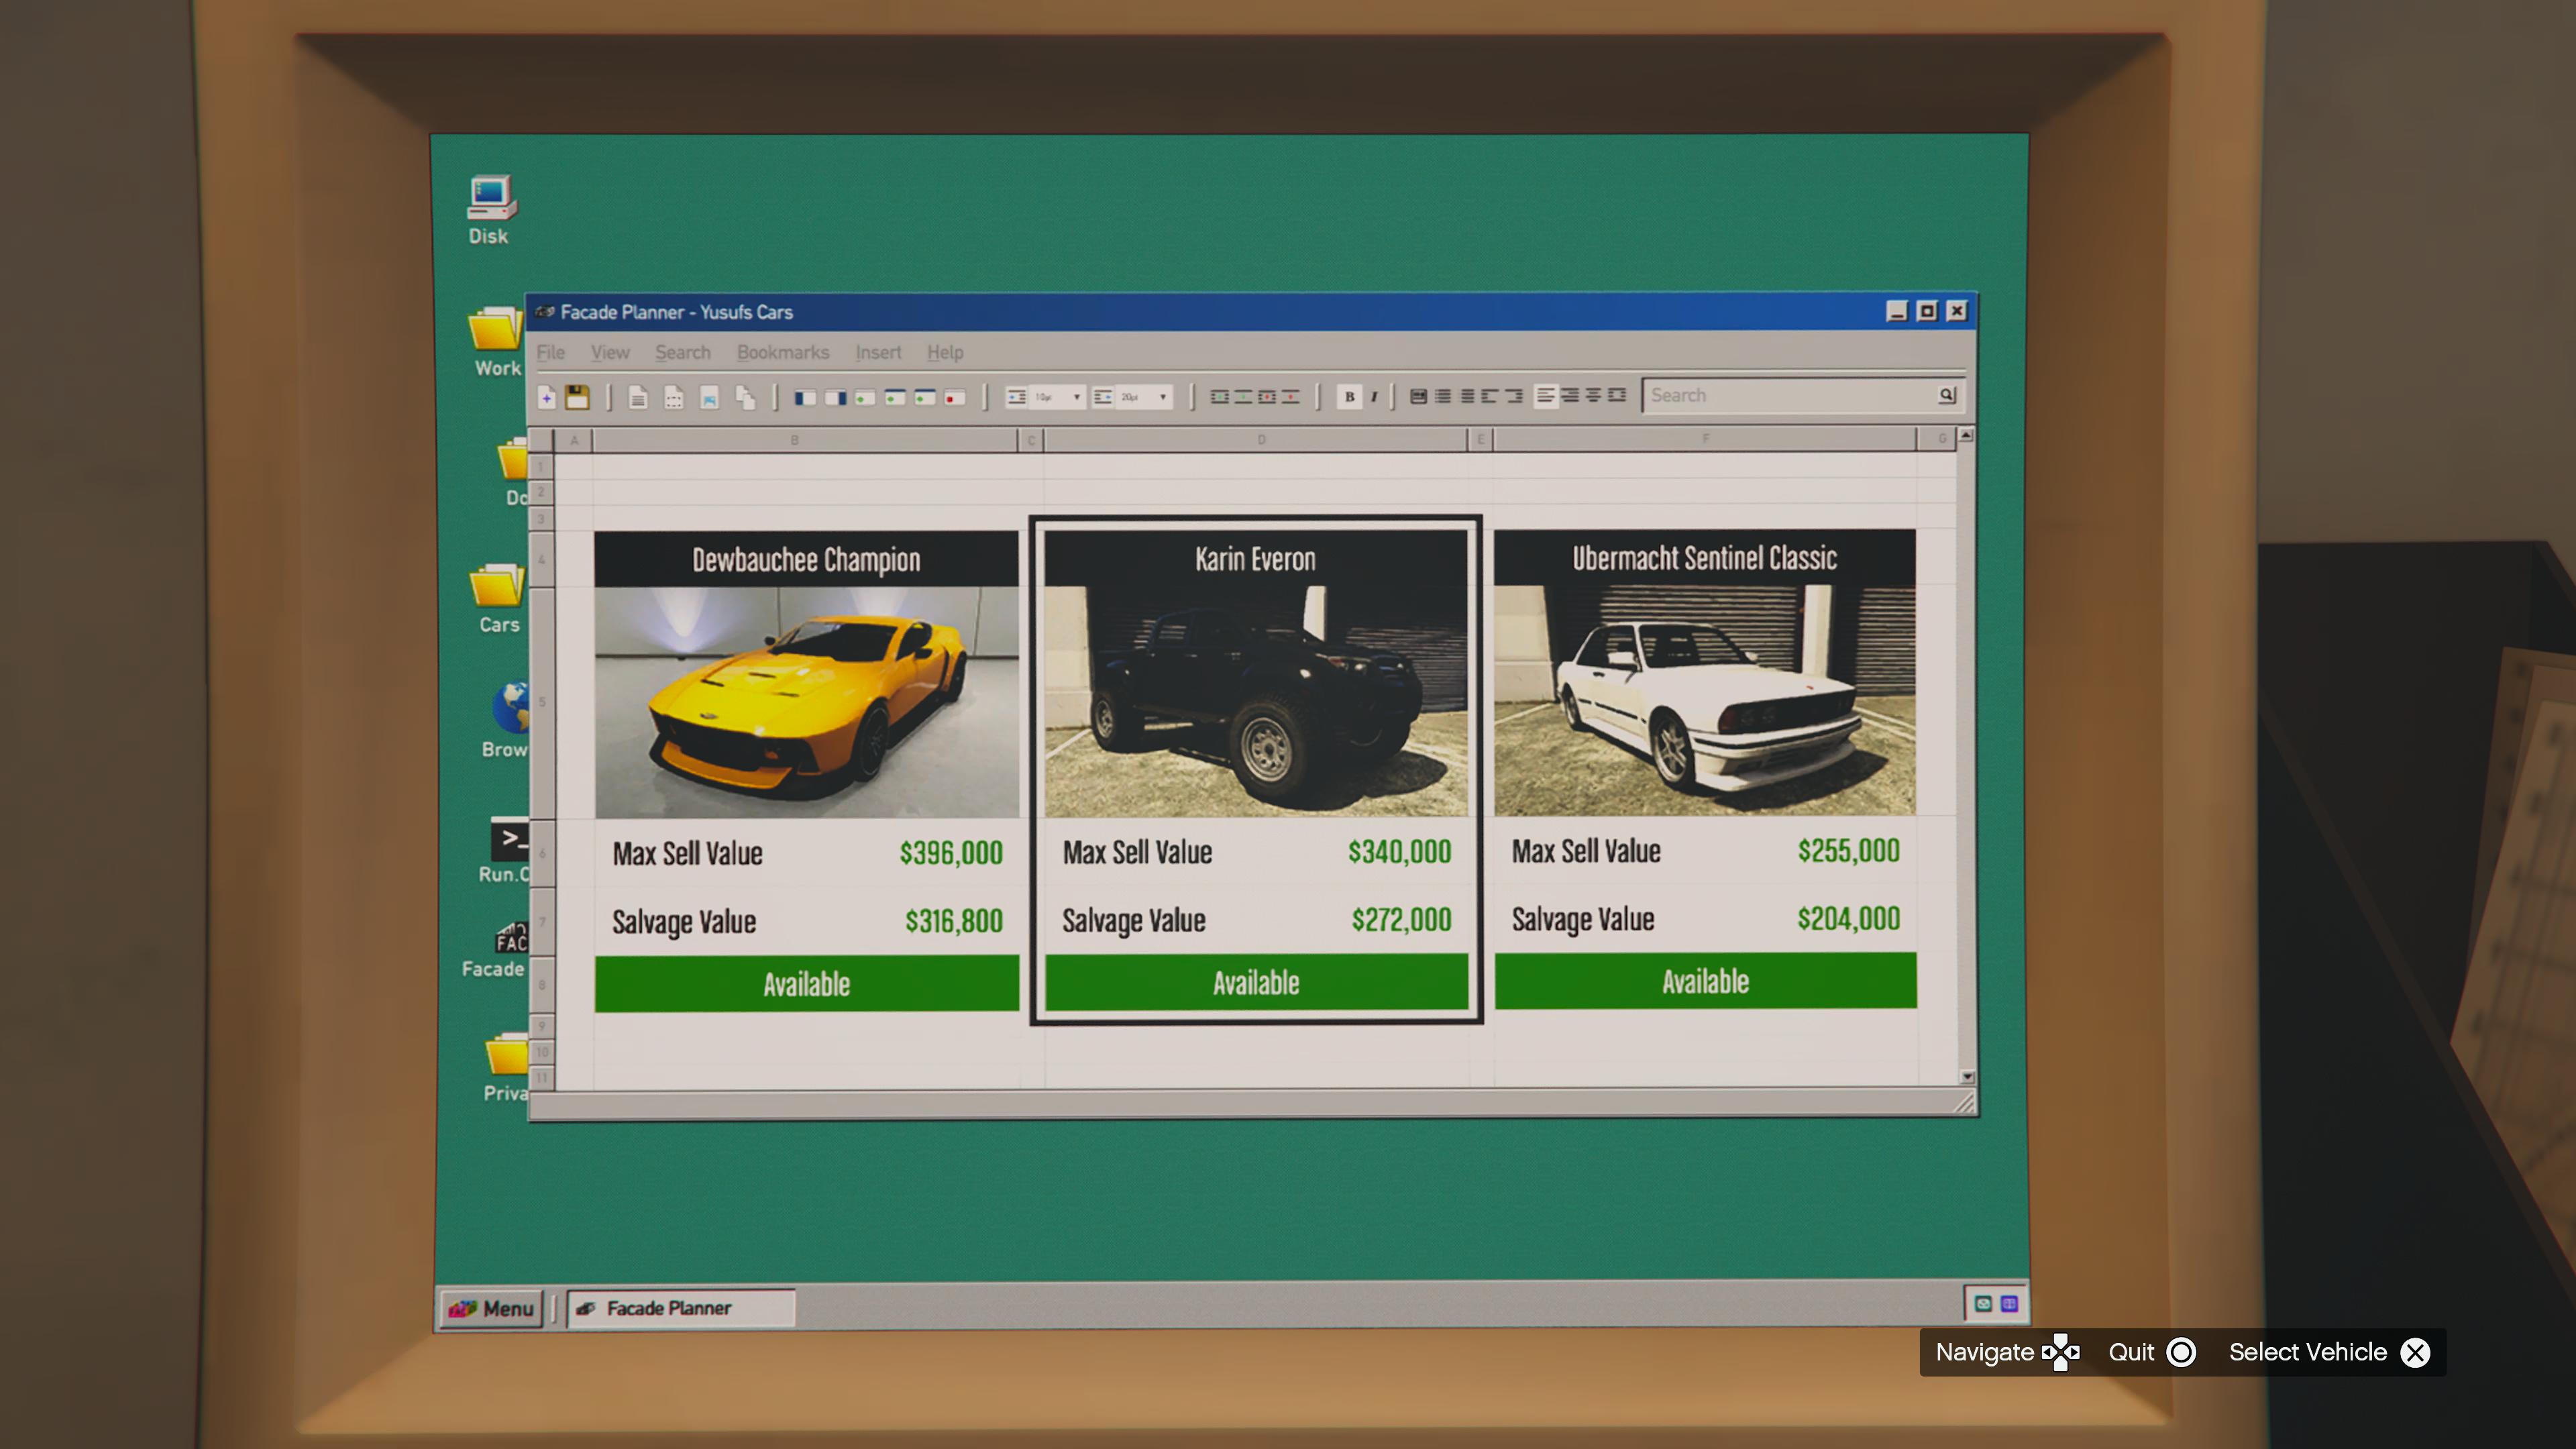Click the Menu start button in taskbar
This screenshot has width=2576, height=1449.
(491, 1308)
